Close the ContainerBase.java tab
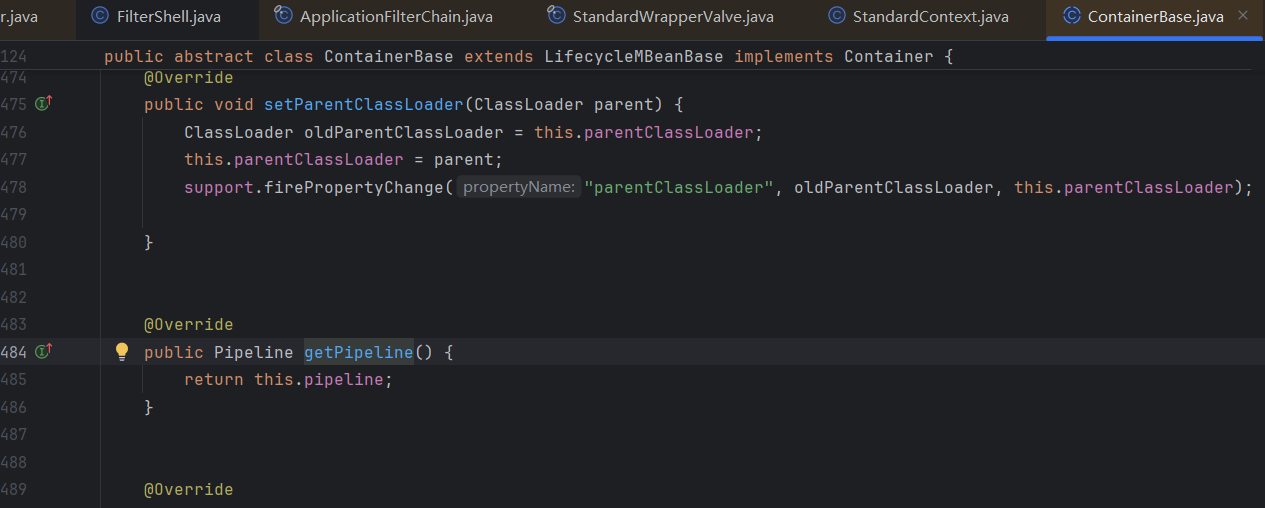The width and height of the screenshot is (1265, 508). coord(1243,16)
